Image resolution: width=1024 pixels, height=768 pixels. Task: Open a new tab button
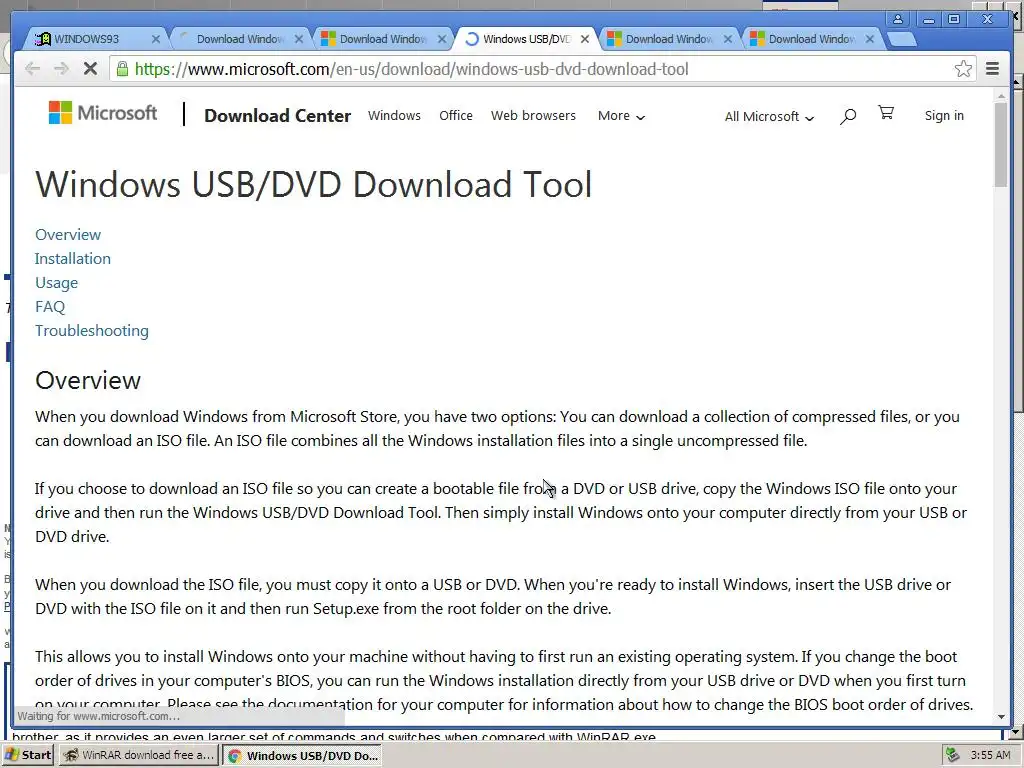902,39
